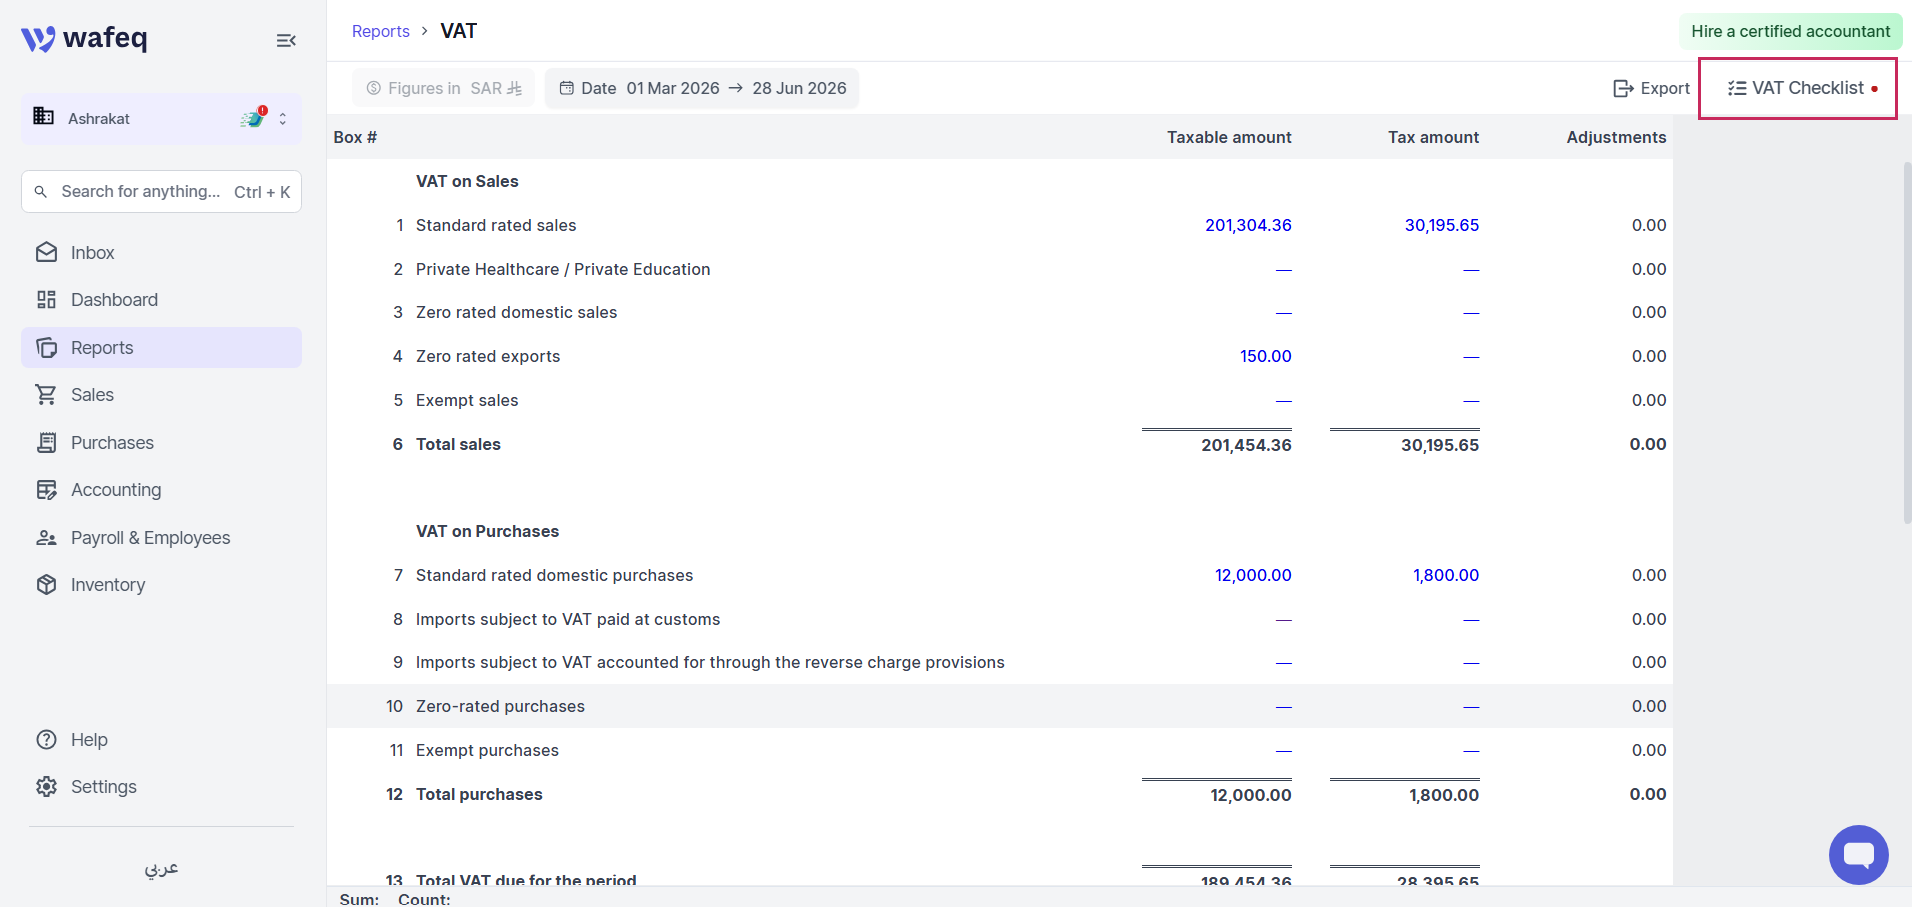The width and height of the screenshot is (1912, 907).
Task: Go back to Reports via breadcrumb link
Action: [x=381, y=31]
